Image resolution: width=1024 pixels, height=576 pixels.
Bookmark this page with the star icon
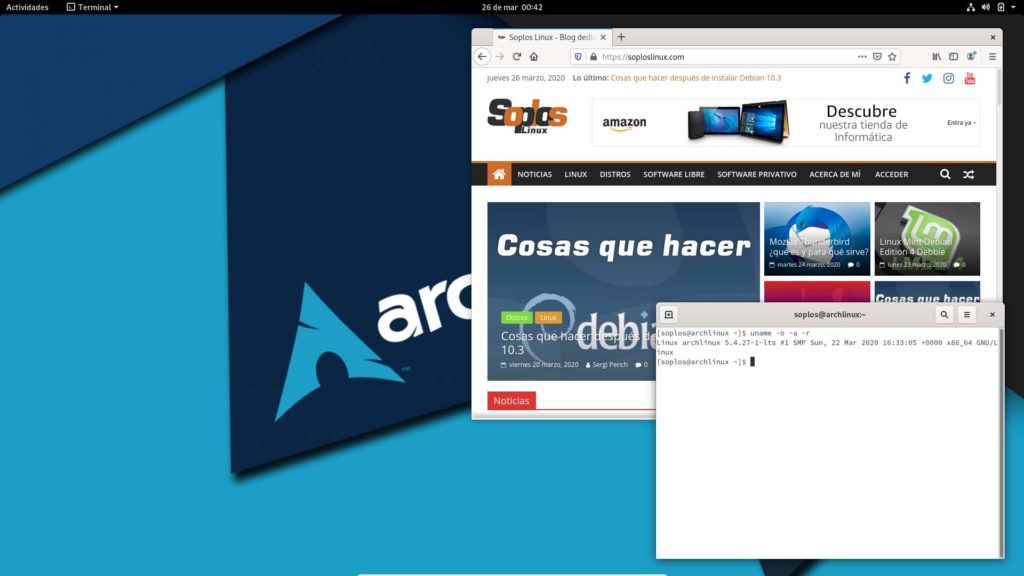click(892, 57)
